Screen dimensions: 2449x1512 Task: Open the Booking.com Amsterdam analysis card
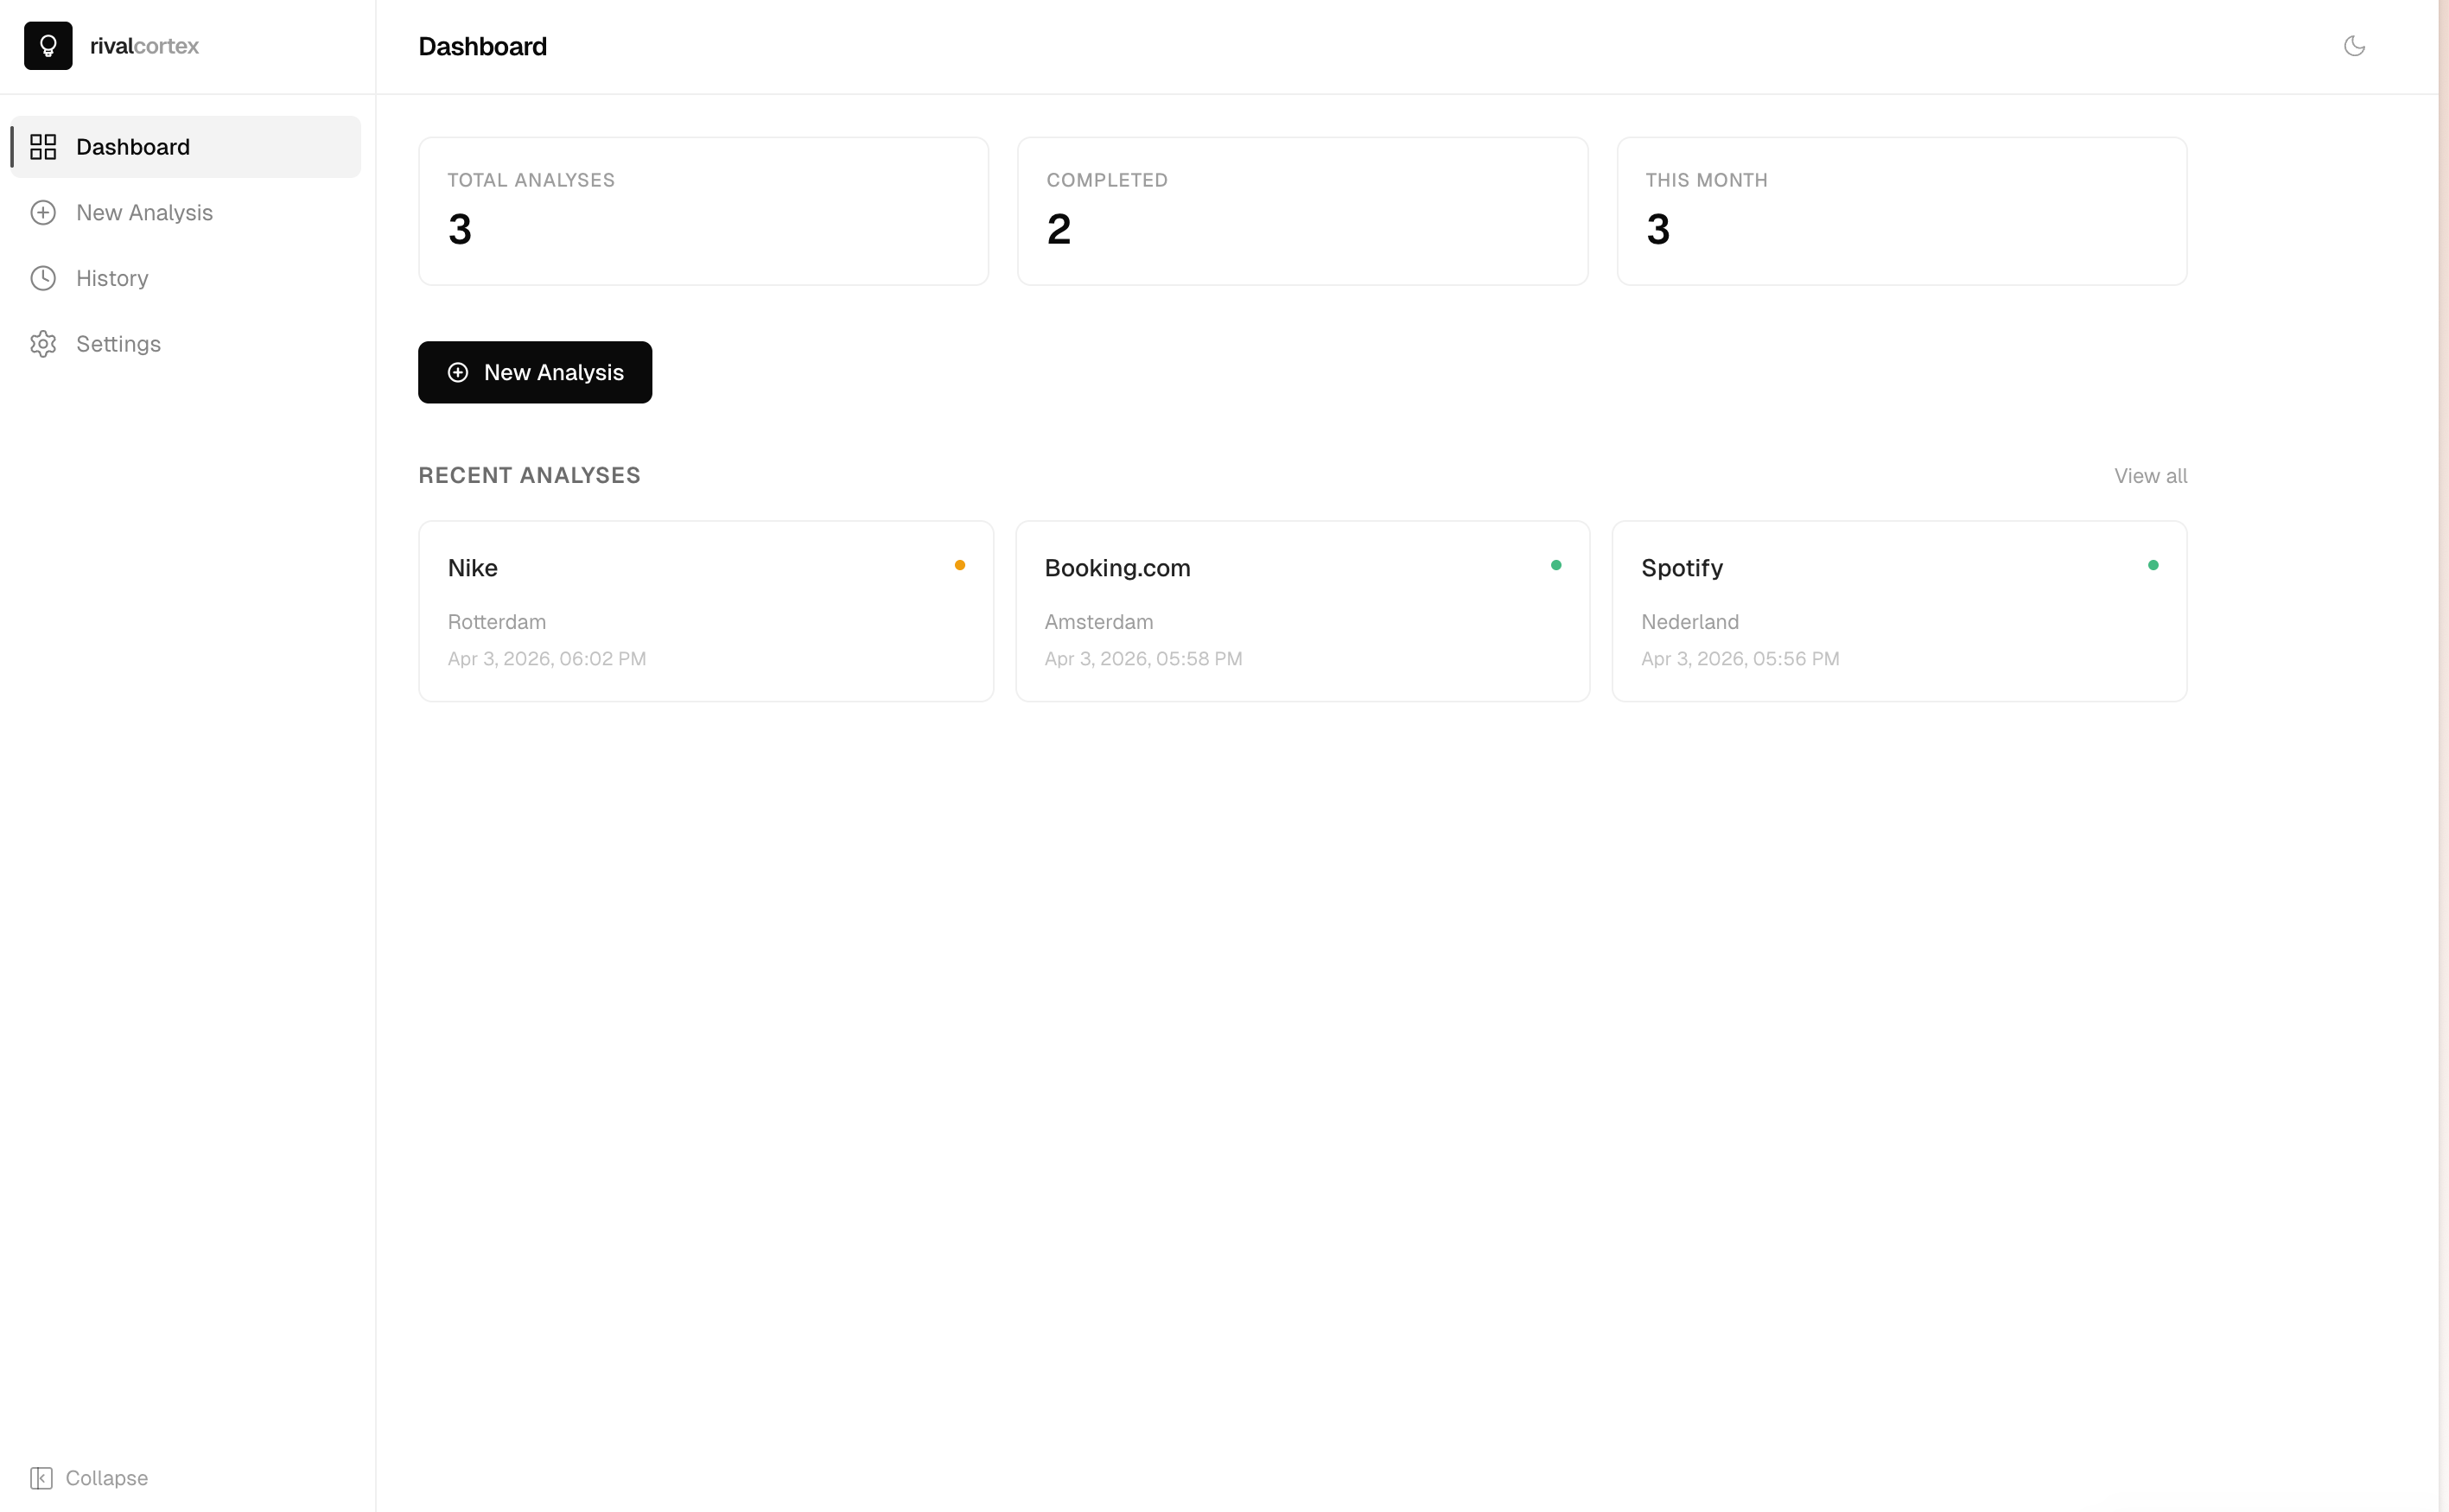coord(1302,611)
